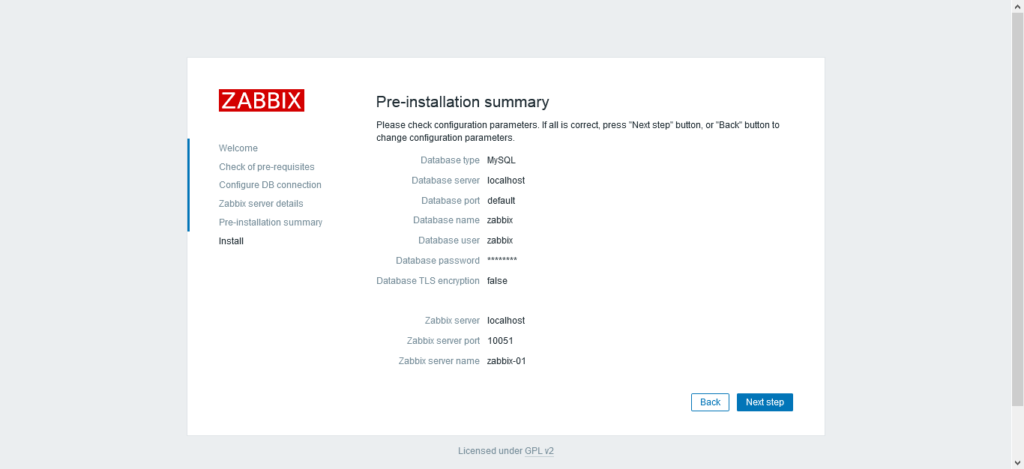This screenshot has height=469, width=1024.
Task: Click the Database port default value
Action: click(x=502, y=201)
